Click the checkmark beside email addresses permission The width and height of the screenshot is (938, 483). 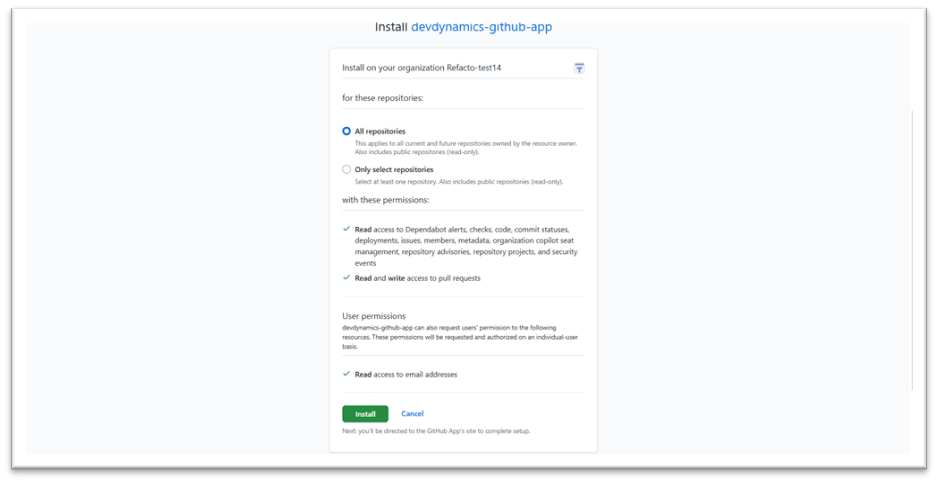[x=346, y=374]
